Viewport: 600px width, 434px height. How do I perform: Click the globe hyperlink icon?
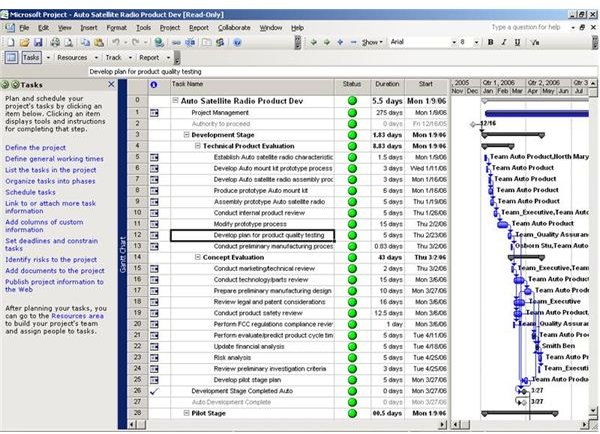coord(159,42)
